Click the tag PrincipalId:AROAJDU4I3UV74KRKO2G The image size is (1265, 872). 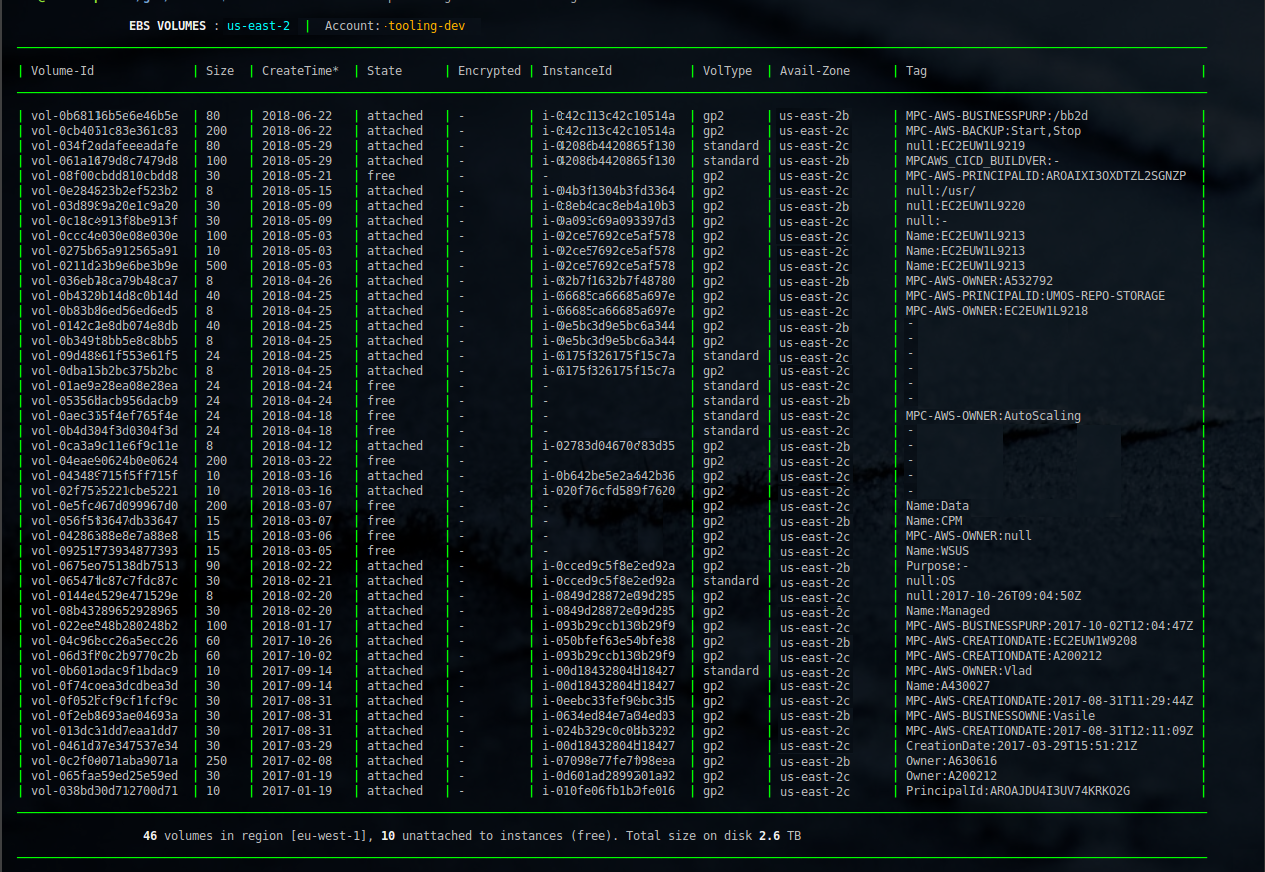point(1018,791)
